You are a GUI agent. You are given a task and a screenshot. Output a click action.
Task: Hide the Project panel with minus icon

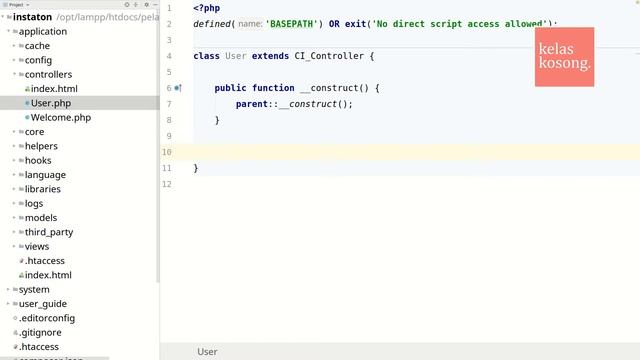tap(156, 4)
